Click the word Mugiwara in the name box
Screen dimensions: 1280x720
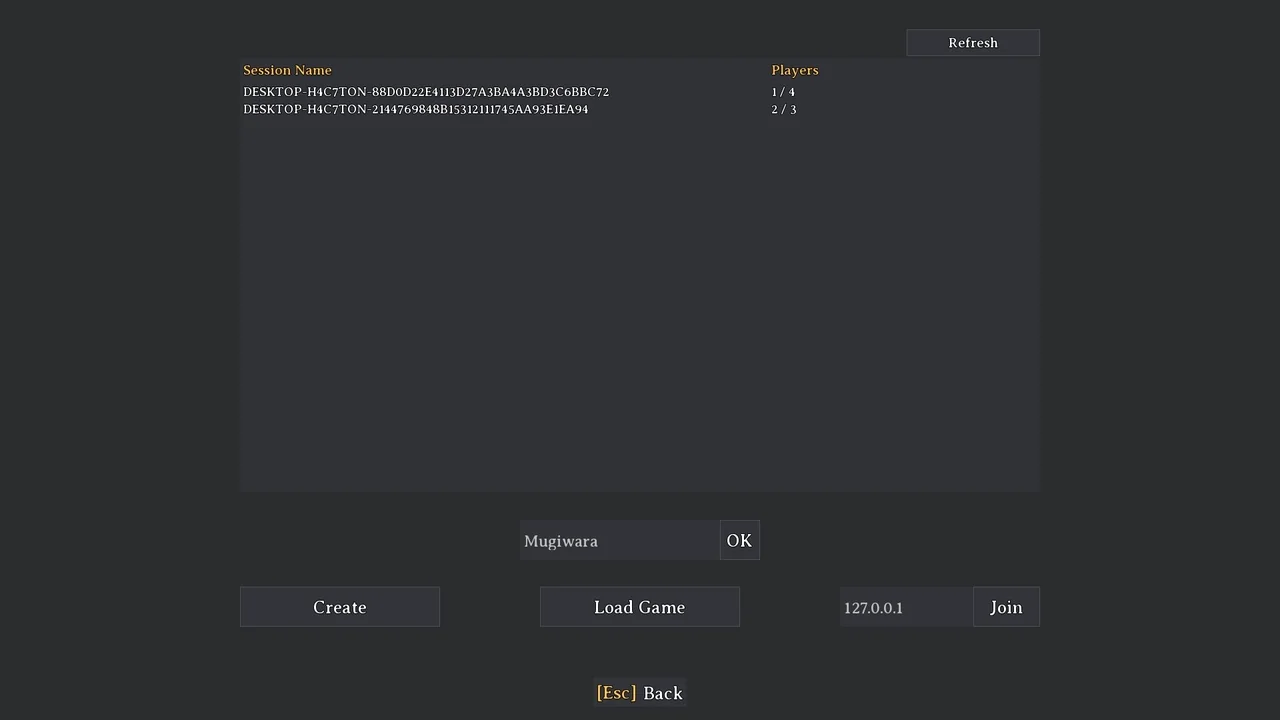tap(561, 541)
